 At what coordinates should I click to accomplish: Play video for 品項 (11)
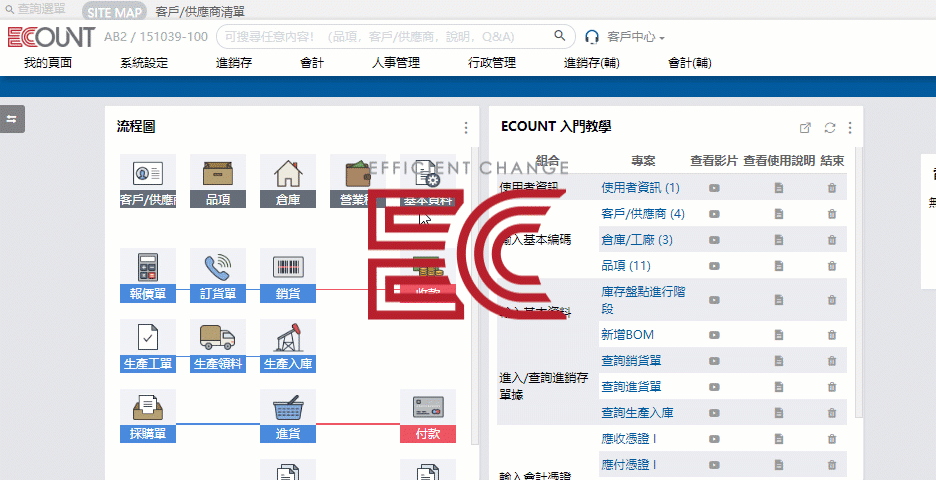714,266
